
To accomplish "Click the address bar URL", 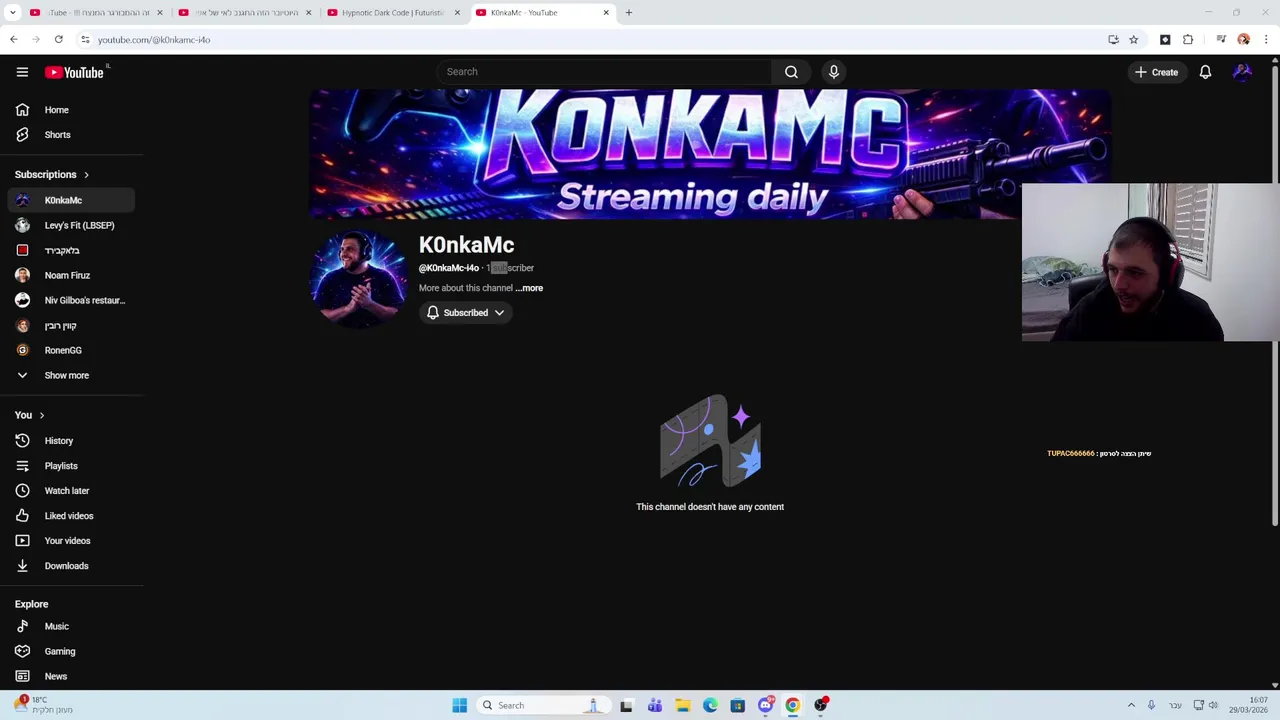I will [x=154, y=40].
